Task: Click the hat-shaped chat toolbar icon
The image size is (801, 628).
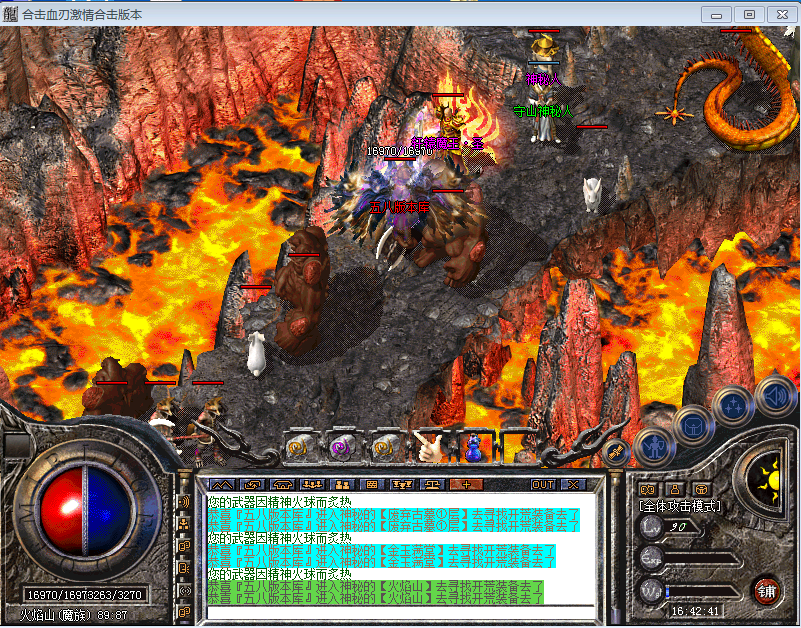Action: [x=282, y=484]
